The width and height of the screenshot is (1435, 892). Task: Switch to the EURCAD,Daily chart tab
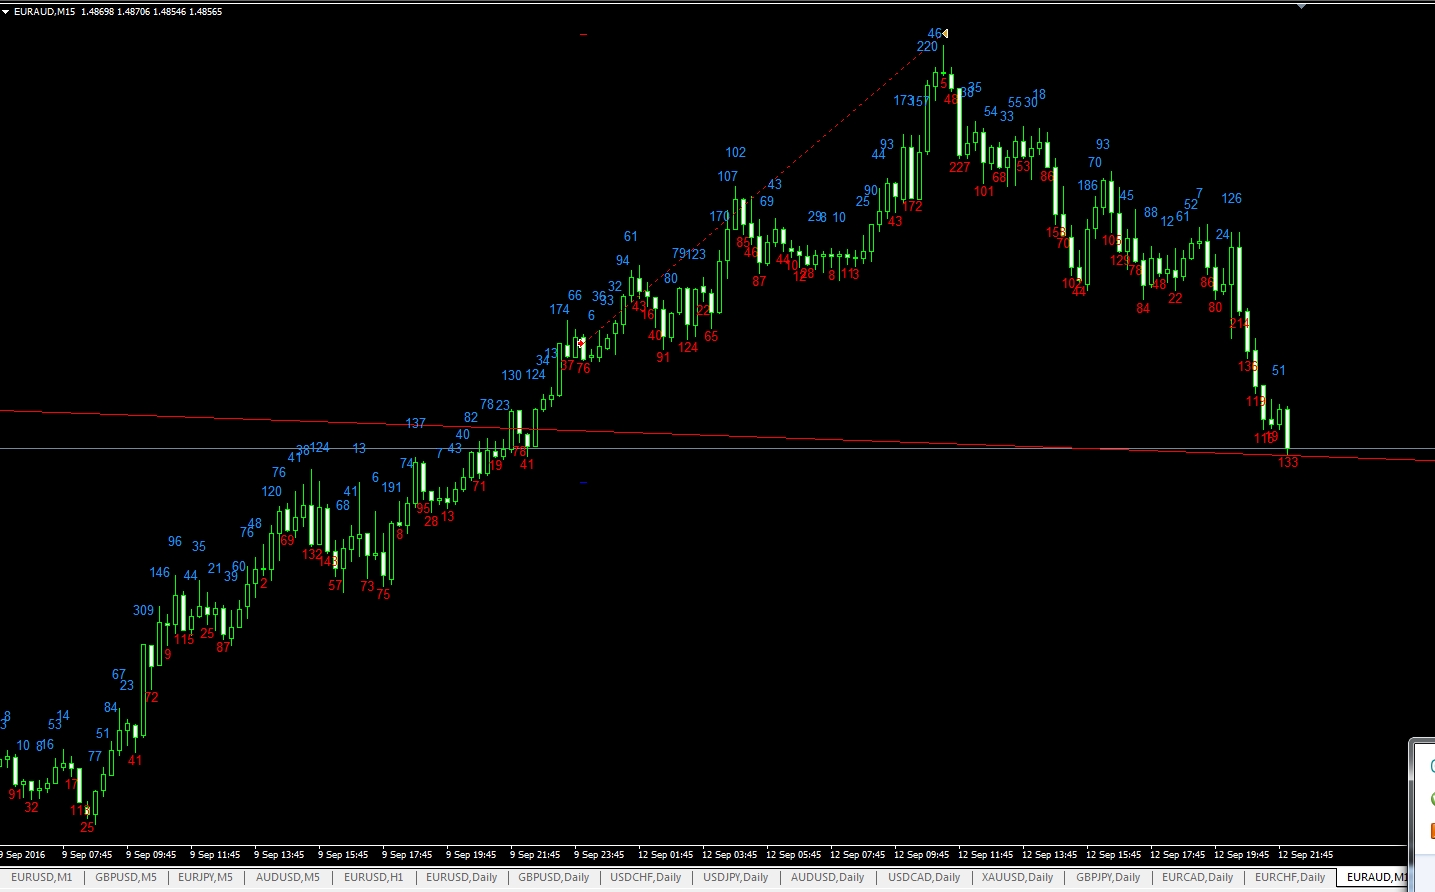1197,877
